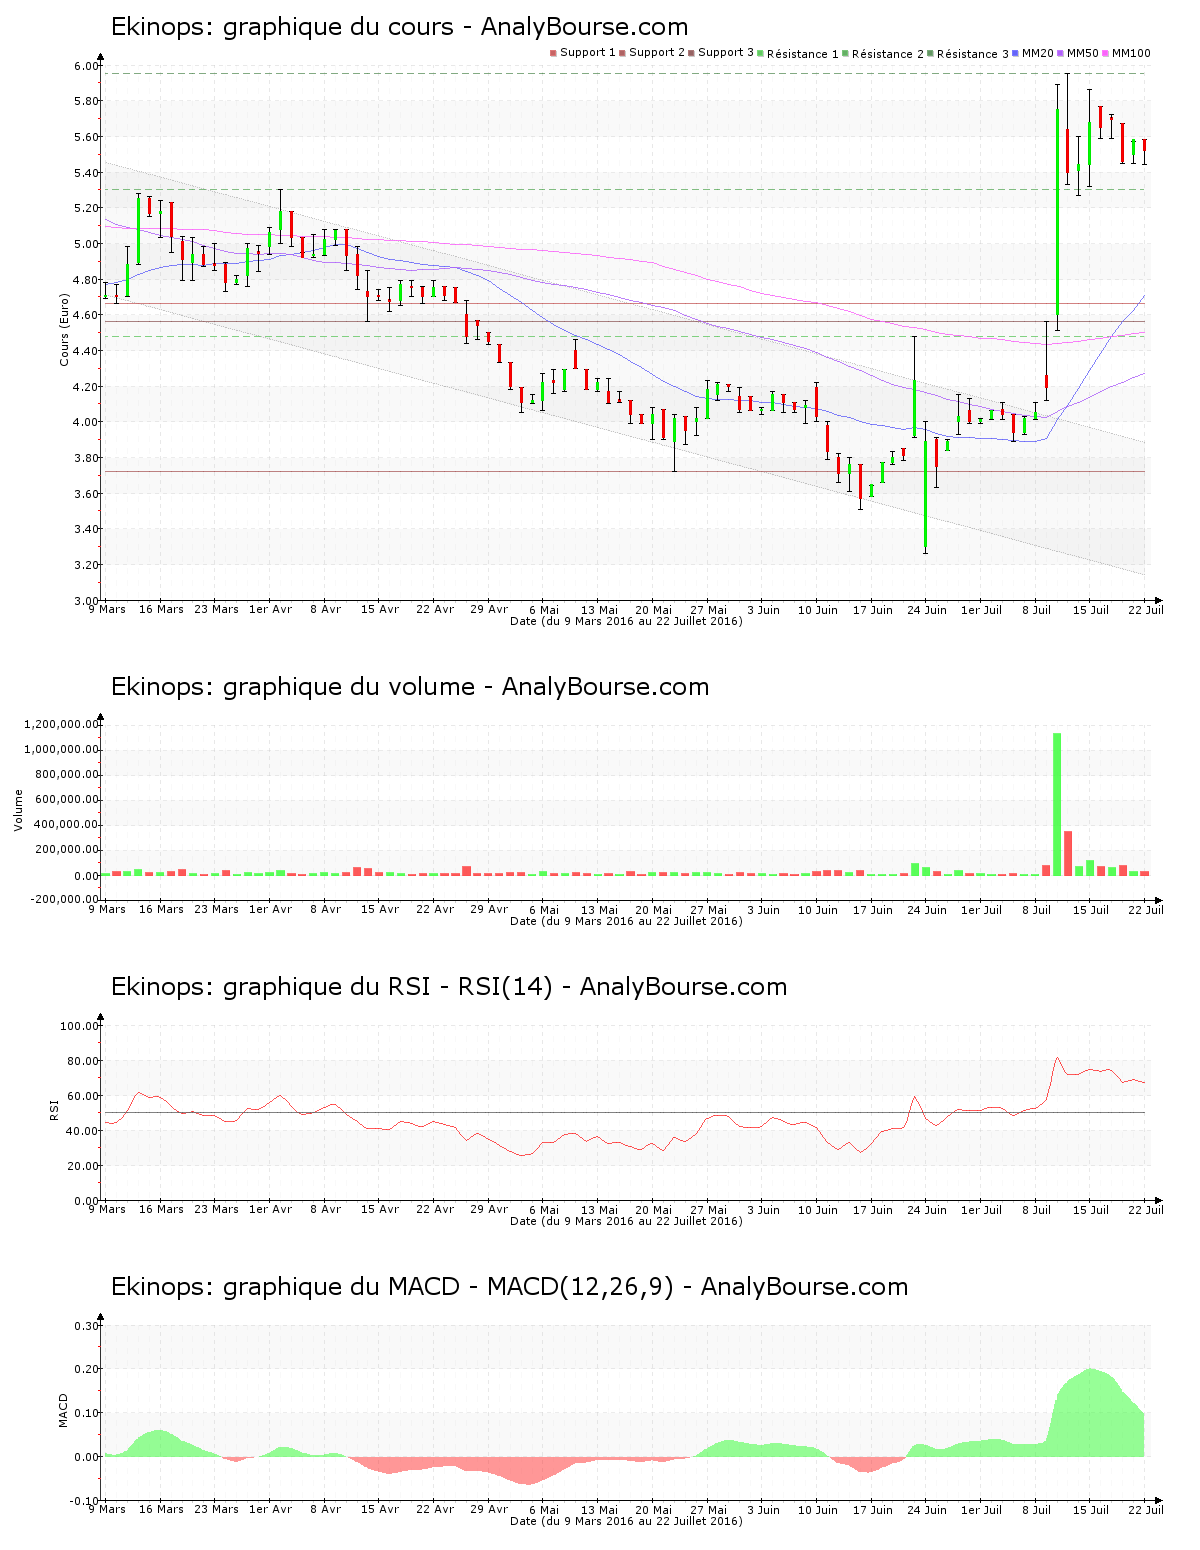1200x1550 pixels.
Task: Click the Support 2 legend entry
Action: [652, 53]
